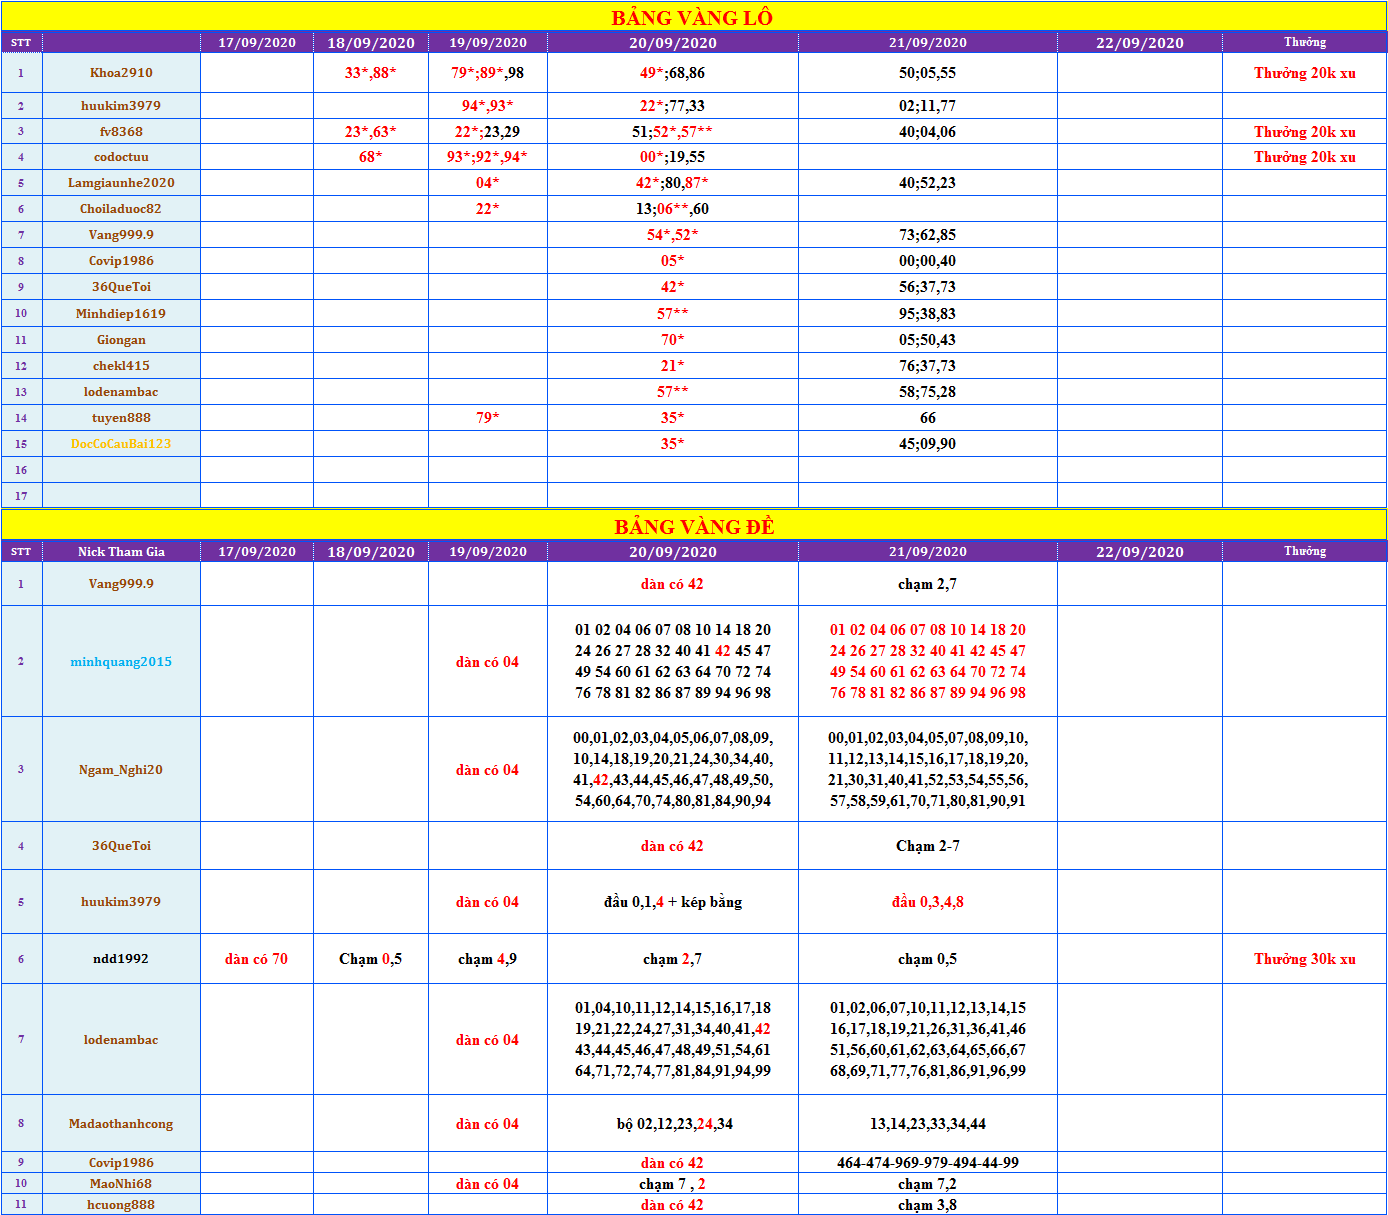Select the 'STT' header in the Lô table
The image size is (1388, 1215).
[21, 43]
